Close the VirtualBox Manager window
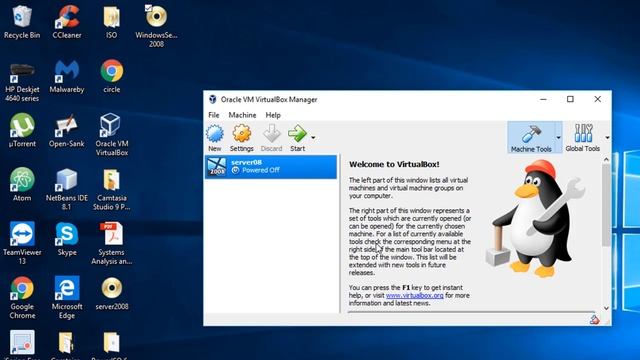 [598, 99]
